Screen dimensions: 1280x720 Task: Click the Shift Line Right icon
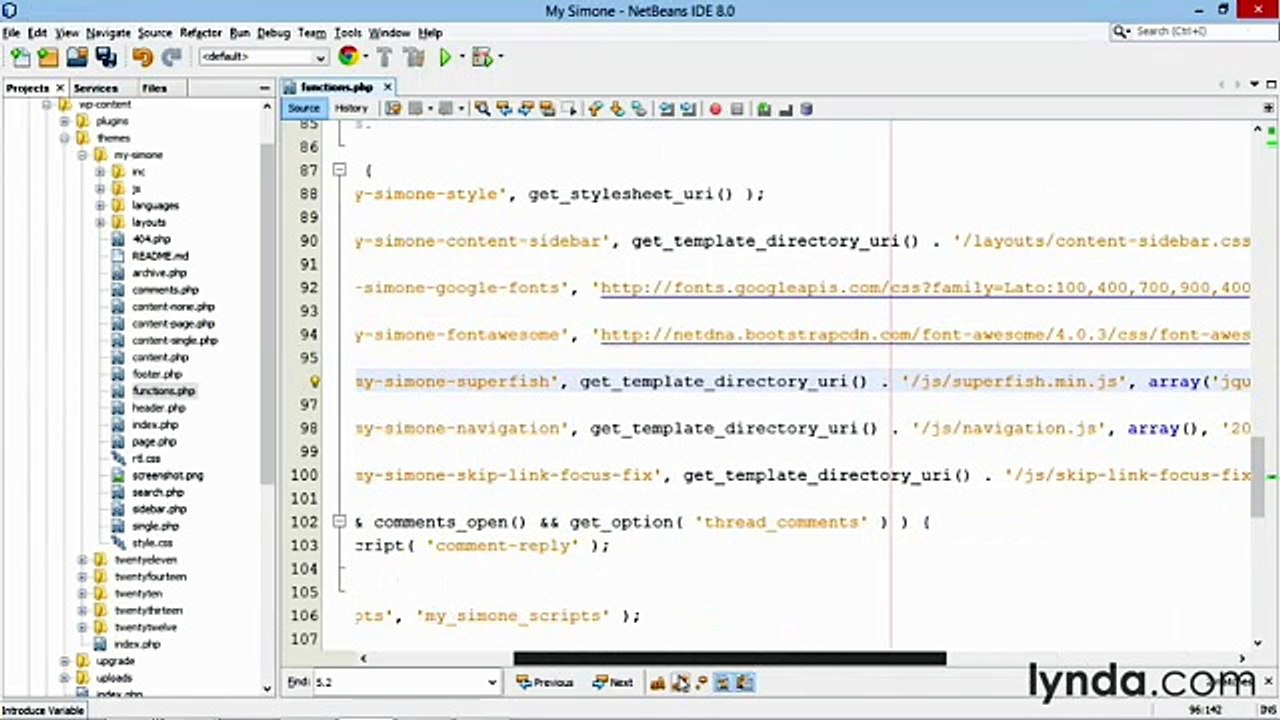(x=688, y=109)
